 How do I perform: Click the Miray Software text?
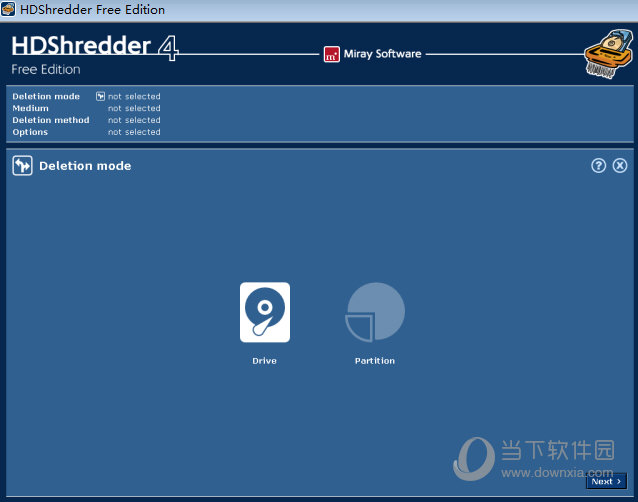click(x=382, y=54)
